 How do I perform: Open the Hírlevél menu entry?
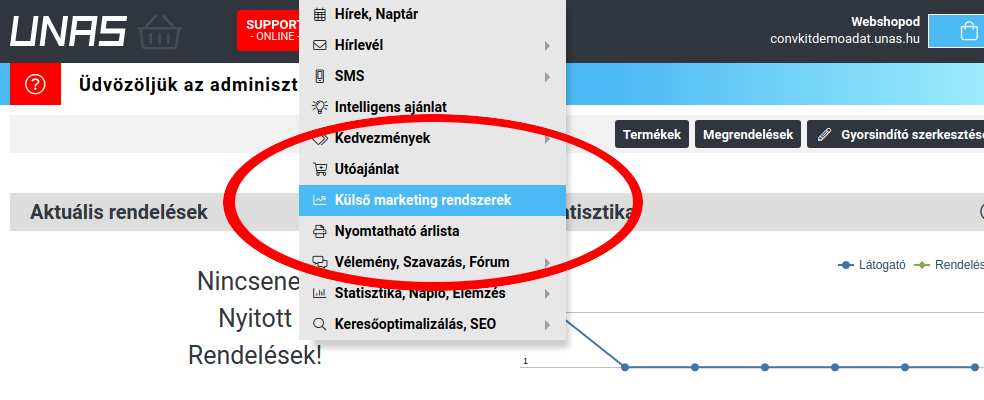(432, 45)
